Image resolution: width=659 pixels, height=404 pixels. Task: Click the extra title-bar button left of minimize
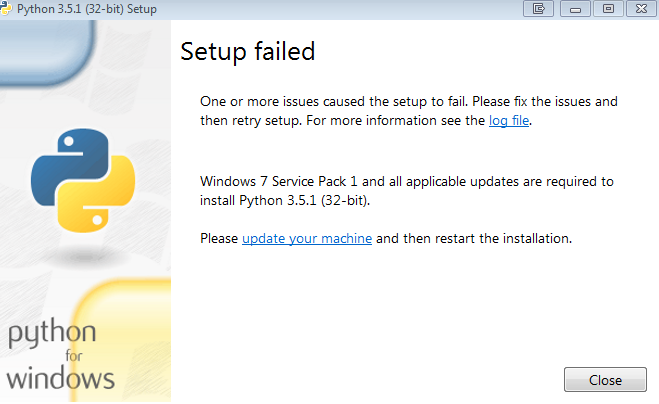click(x=539, y=9)
